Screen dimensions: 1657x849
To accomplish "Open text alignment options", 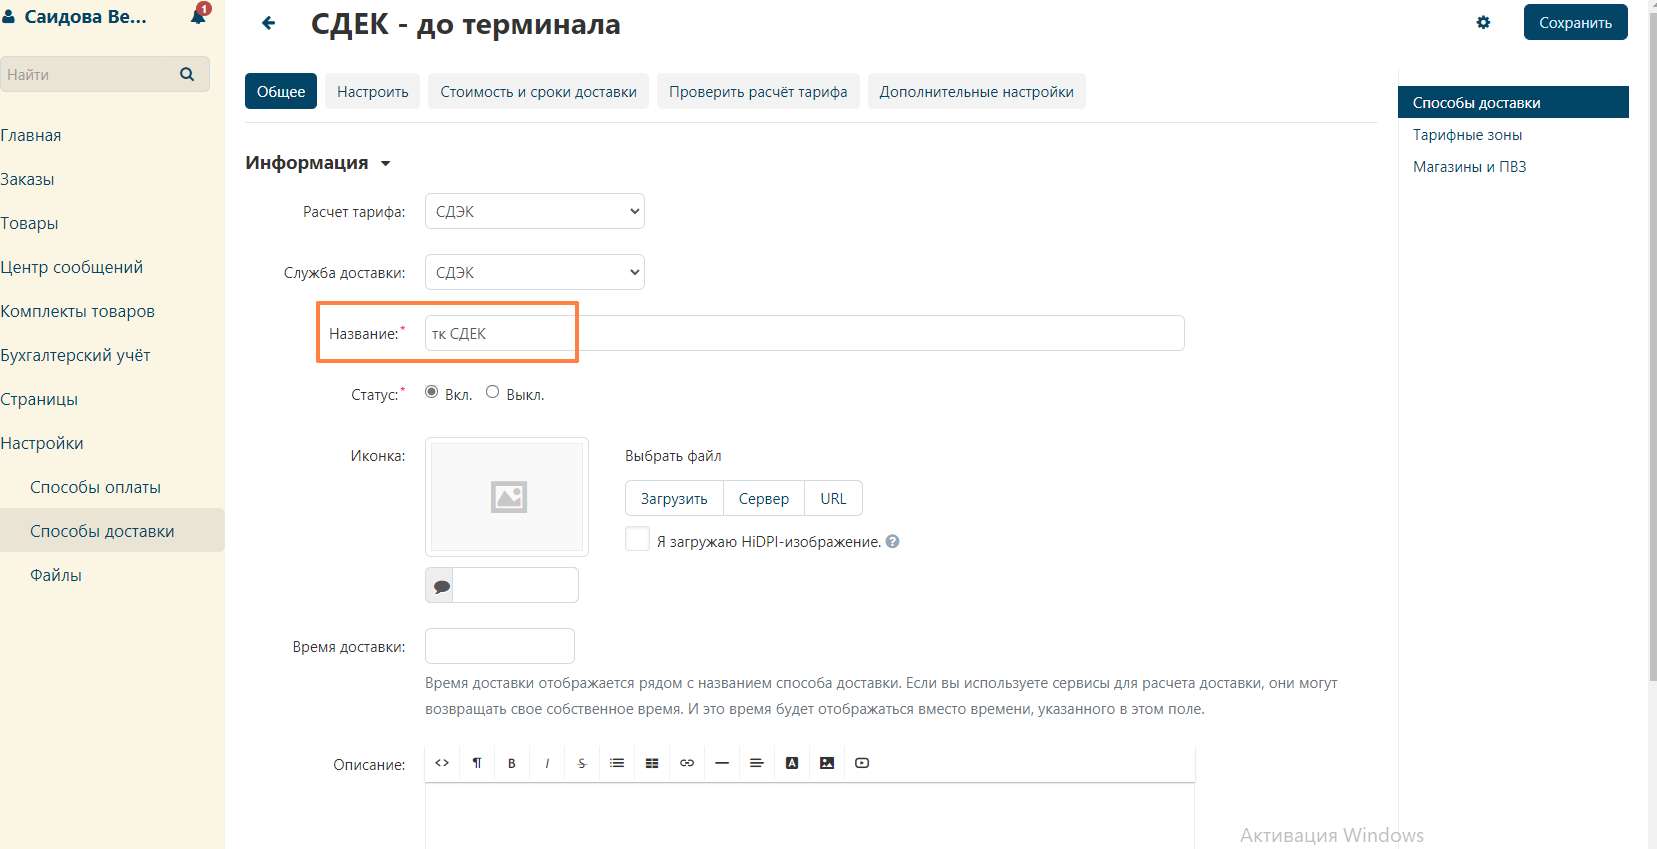I will coord(757,763).
